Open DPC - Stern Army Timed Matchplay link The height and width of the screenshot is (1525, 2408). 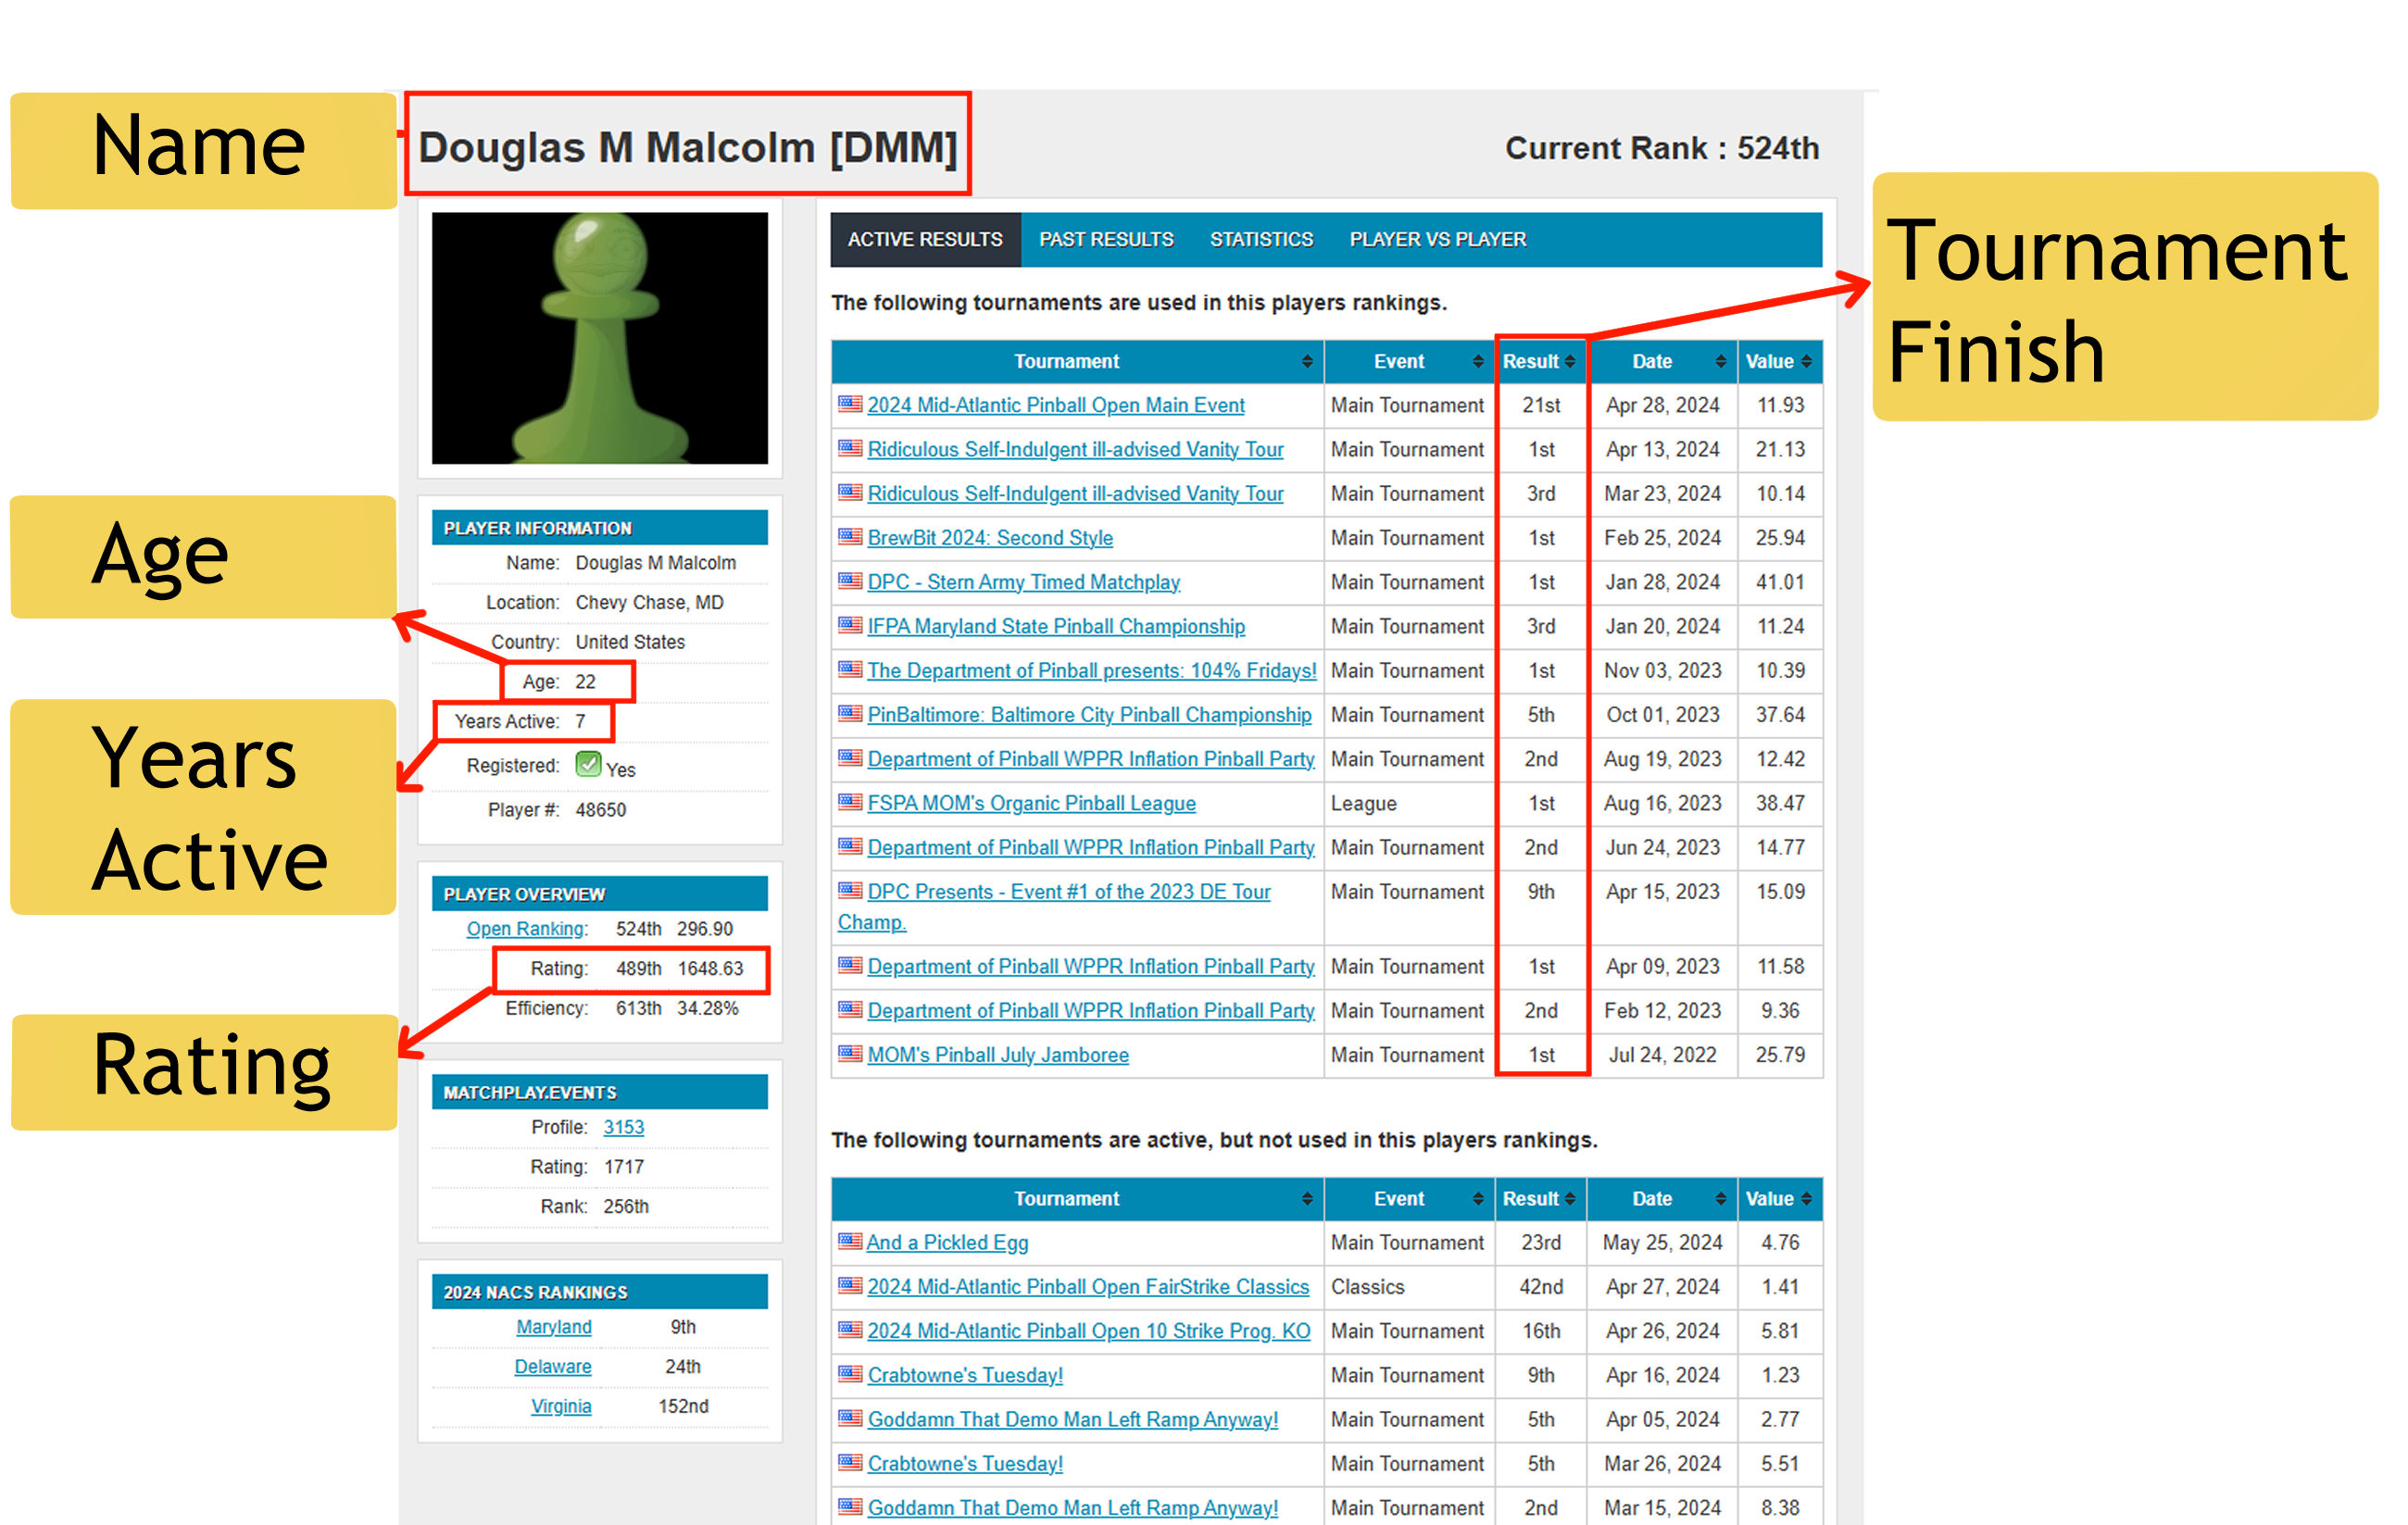(1023, 582)
